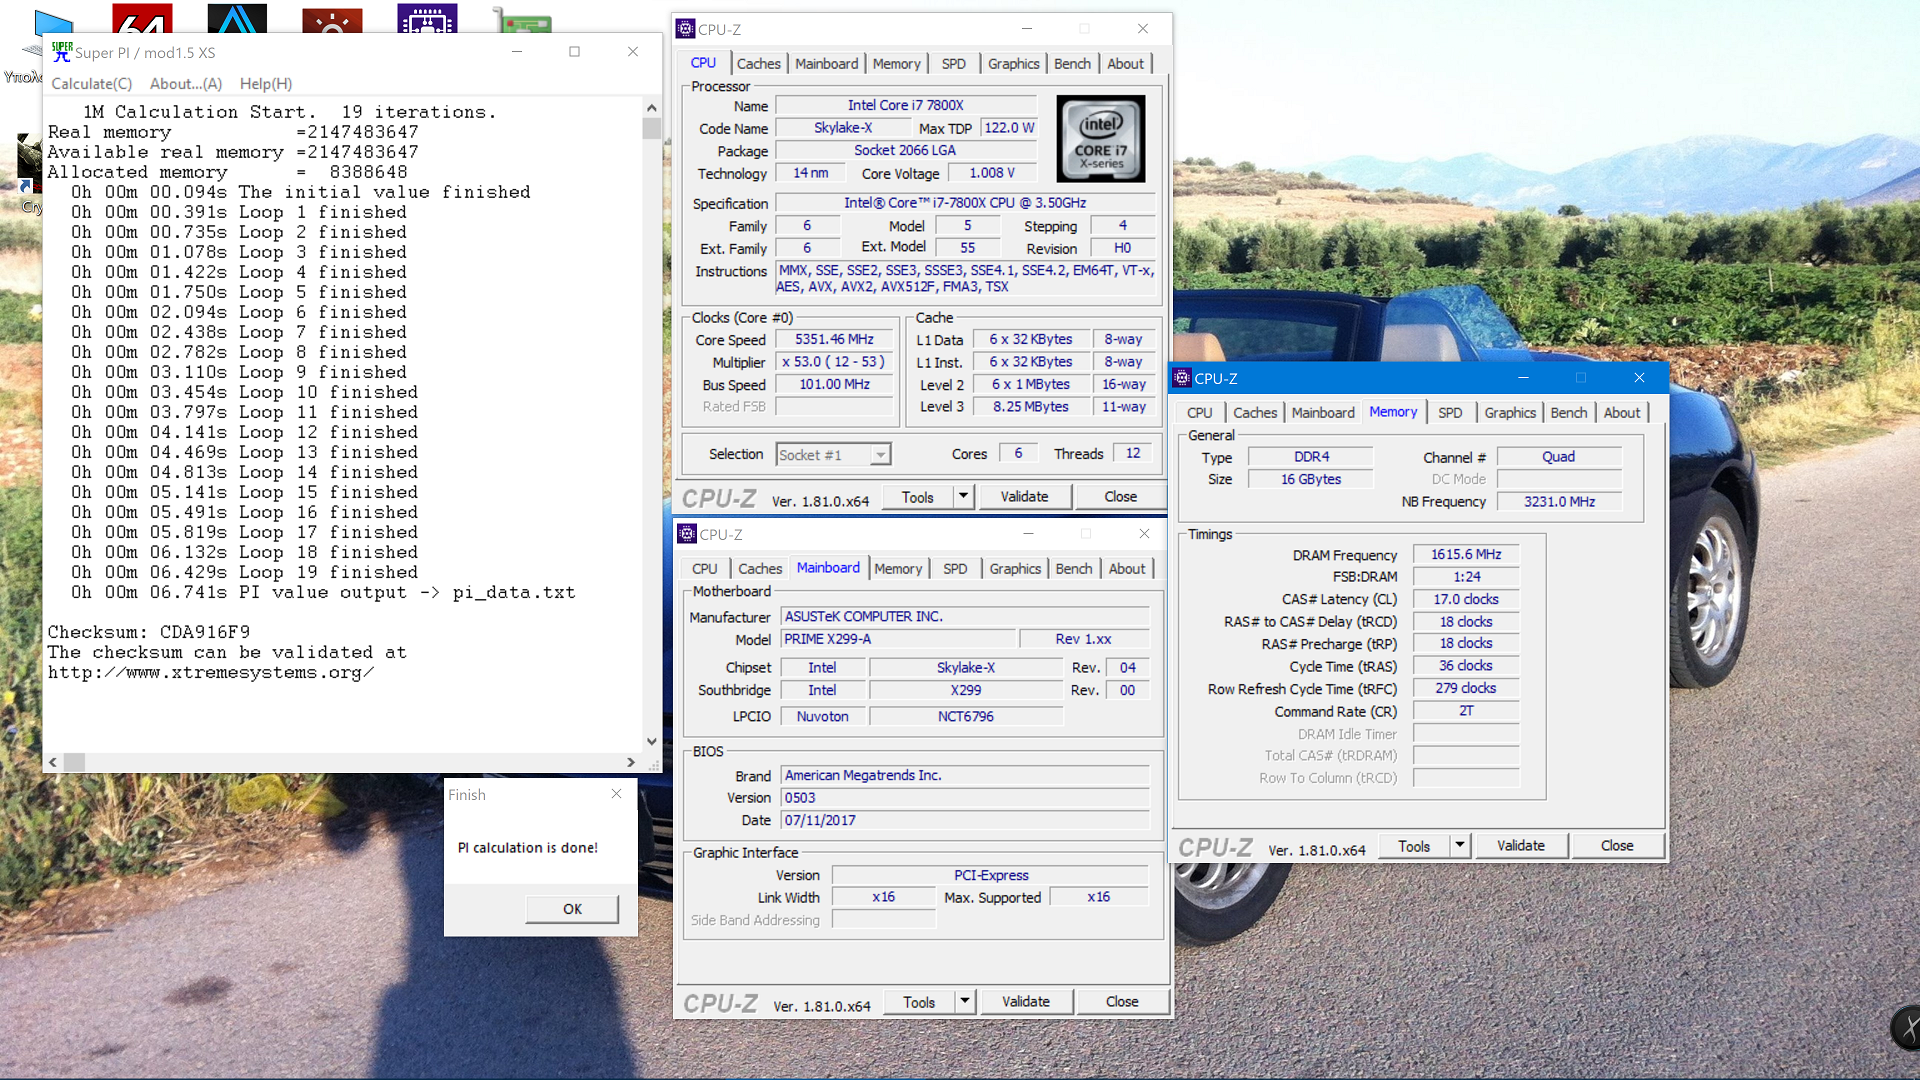Click Super PI vertical scrollbar up arrow
The width and height of the screenshot is (1920, 1080).
(x=652, y=107)
